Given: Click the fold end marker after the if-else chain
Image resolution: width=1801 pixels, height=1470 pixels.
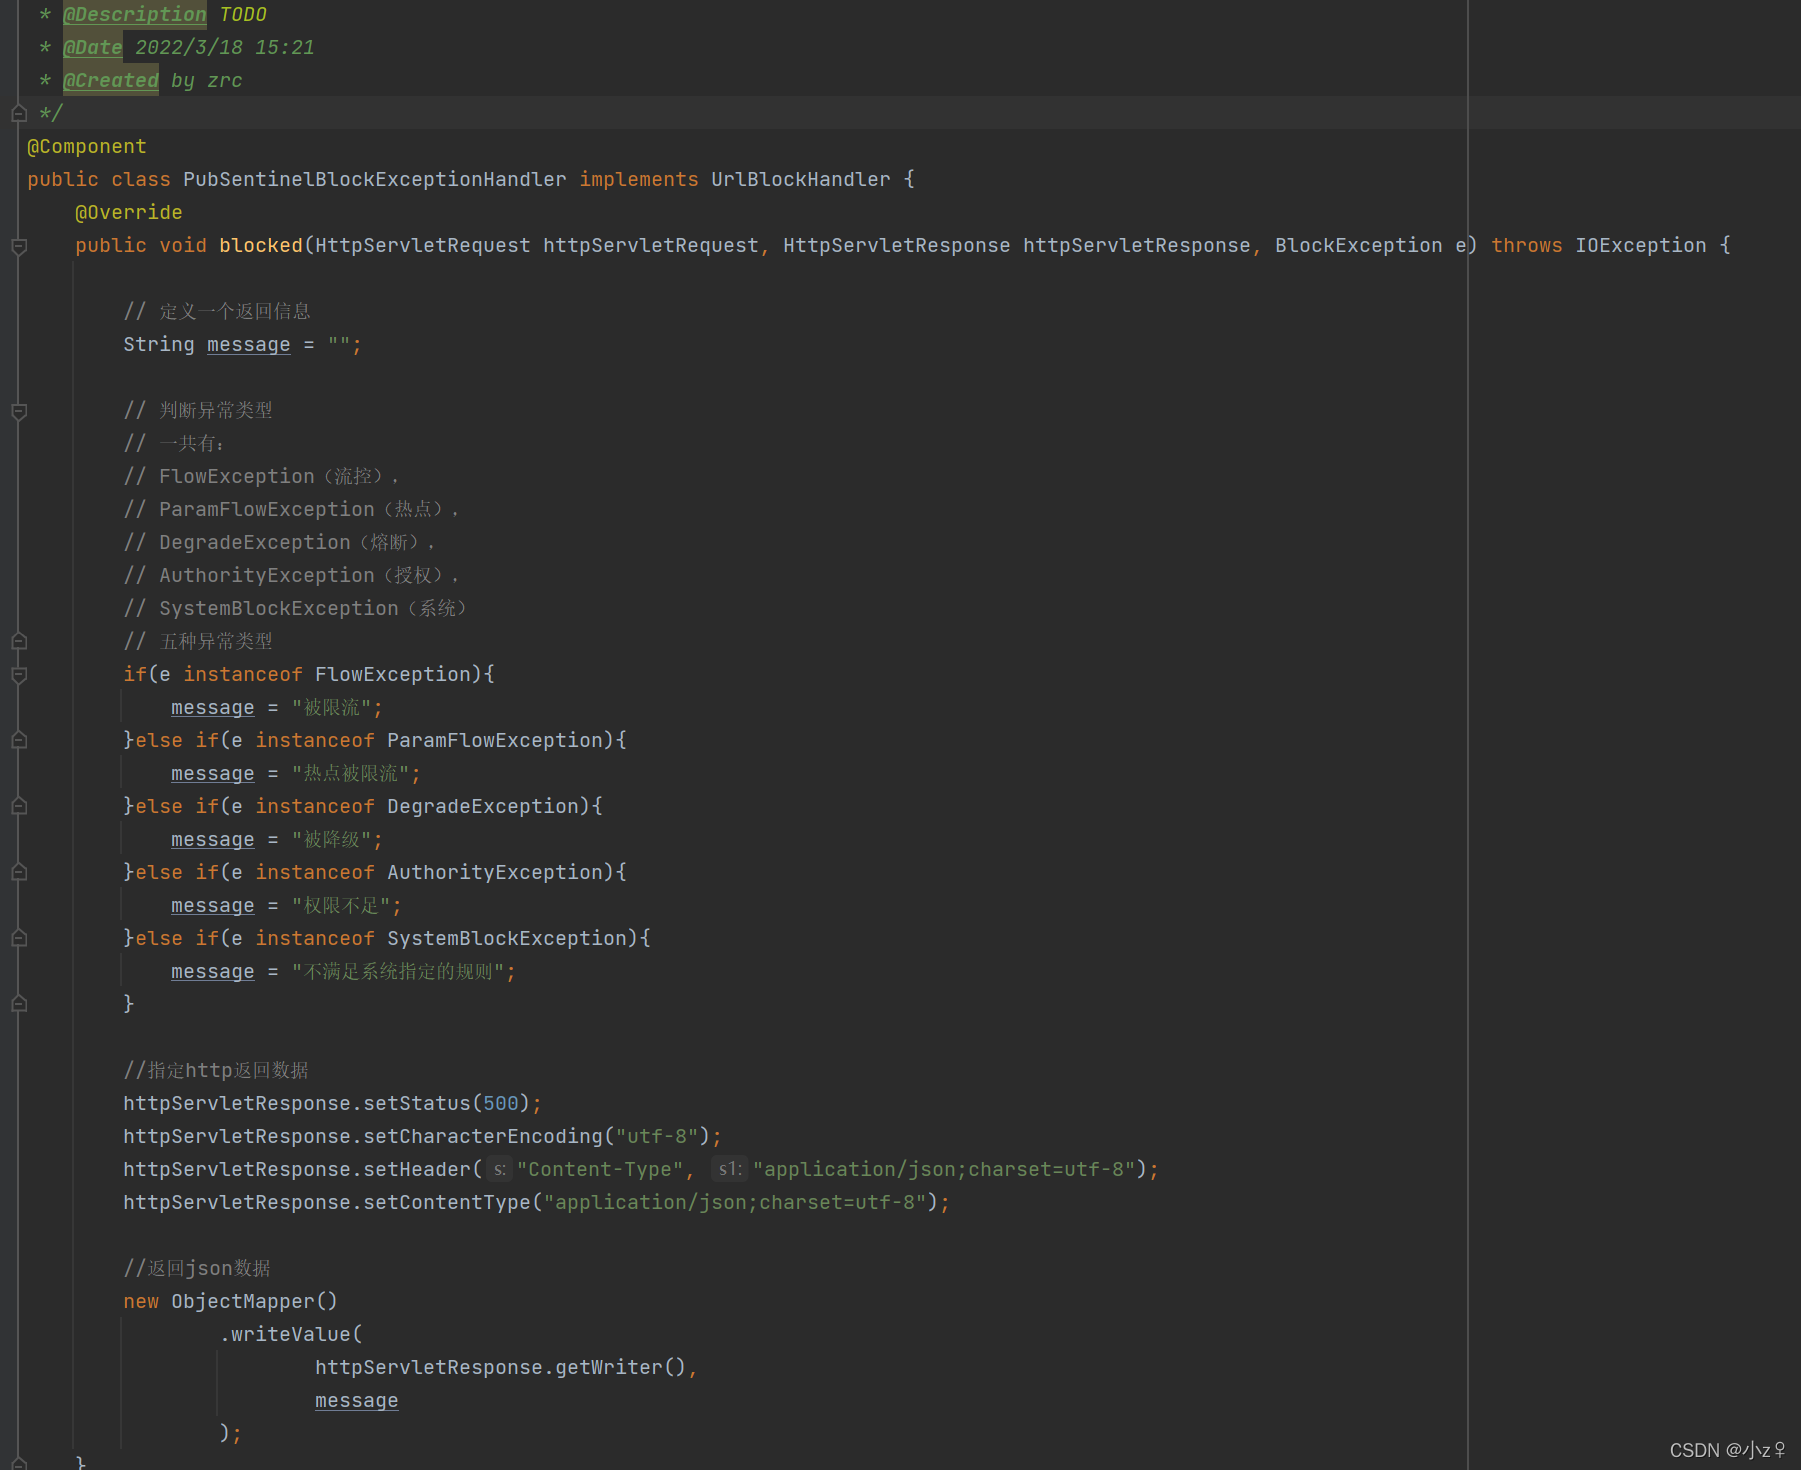Looking at the screenshot, I should (19, 1004).
